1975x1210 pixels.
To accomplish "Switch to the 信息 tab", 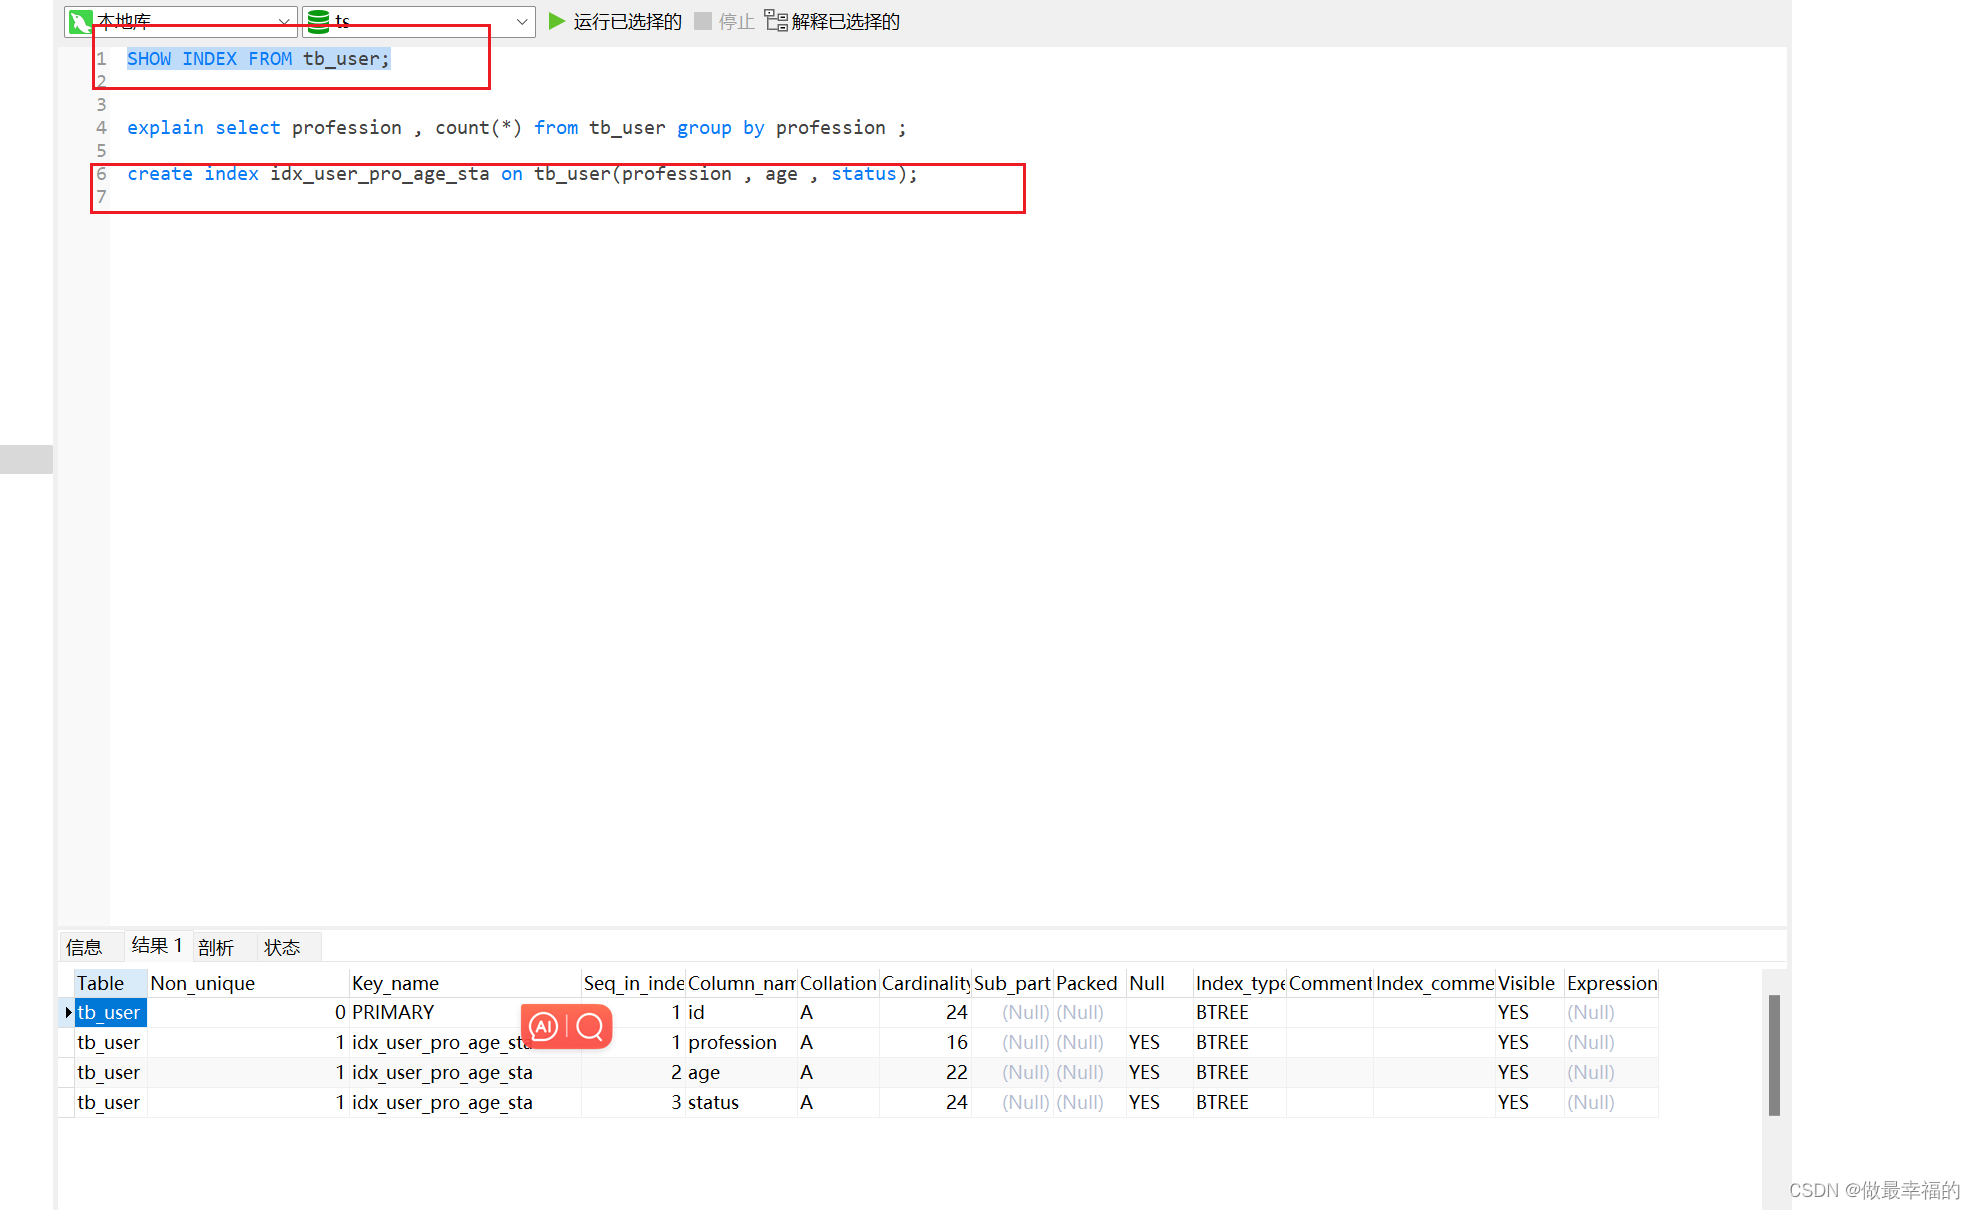I will pos(84,947).
